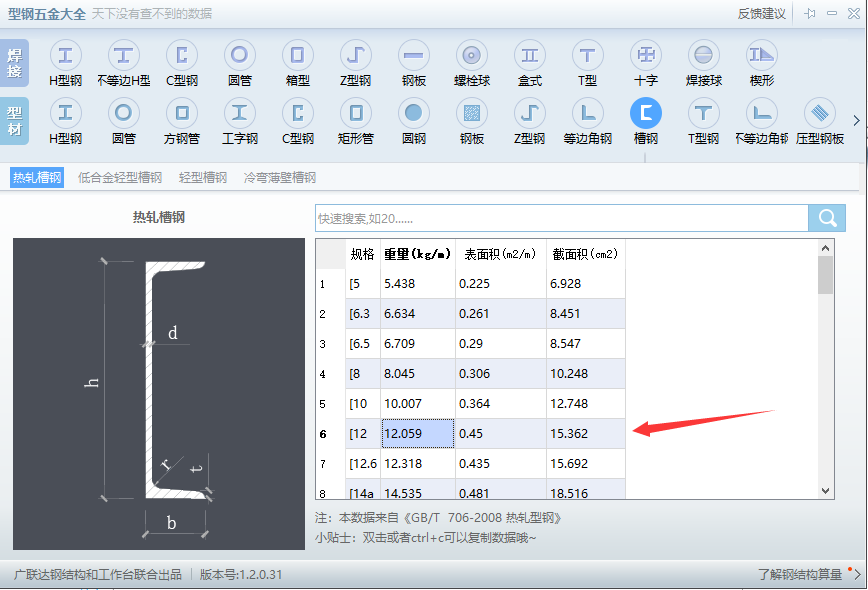Image resolution: width=868 pixels, height=590 pixels.
Task: Select section area cell 6.928
Action: pyautogui.click(x=585, y=284)
